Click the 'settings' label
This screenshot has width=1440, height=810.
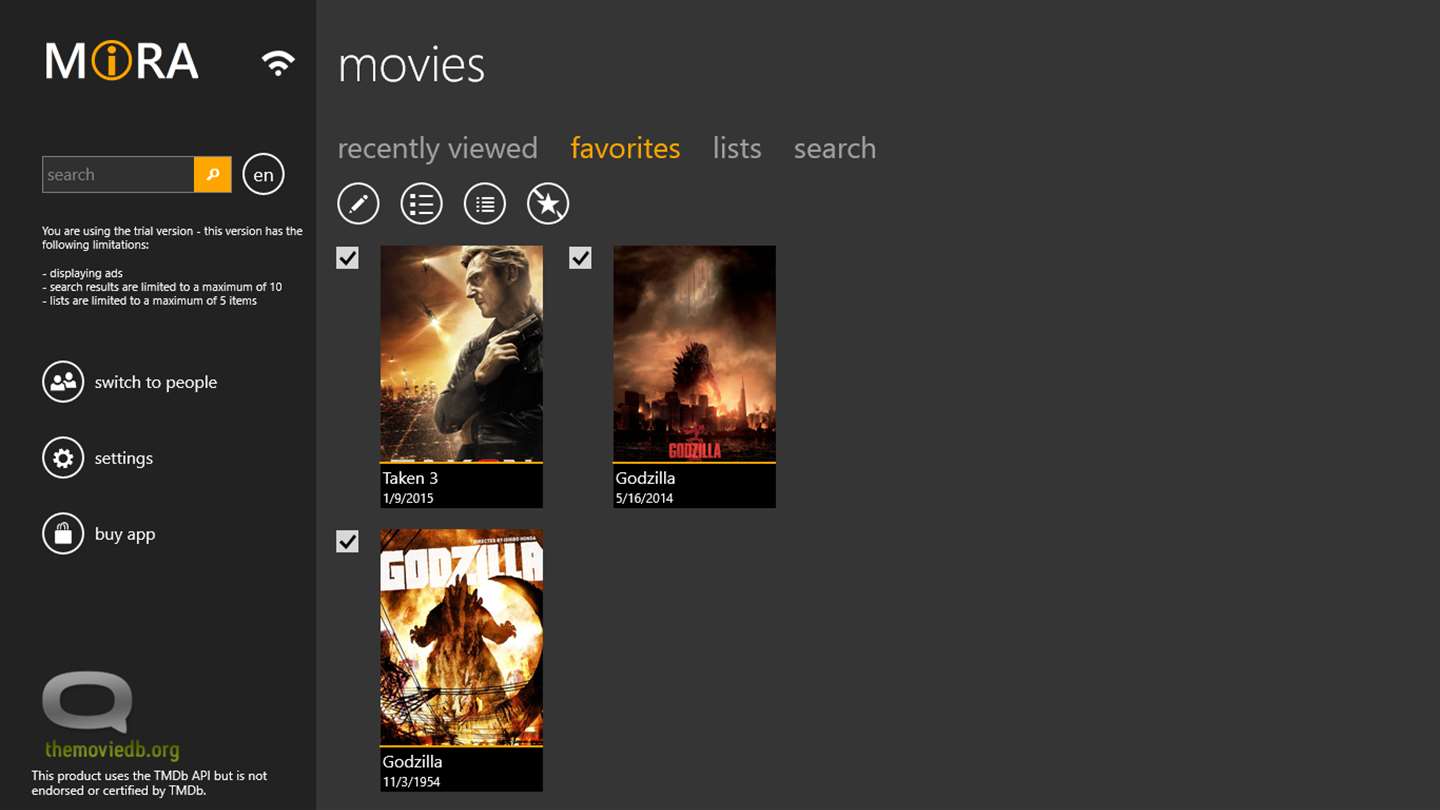click(x=124, y=458)
